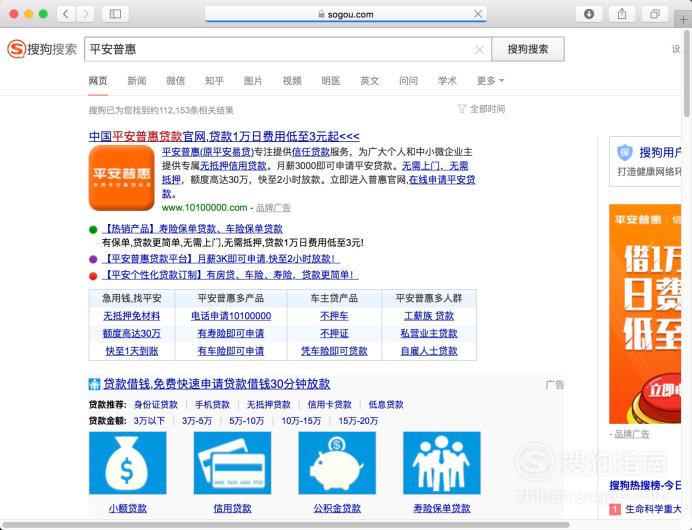Switch to the 新闻 tab

(137, 81)
